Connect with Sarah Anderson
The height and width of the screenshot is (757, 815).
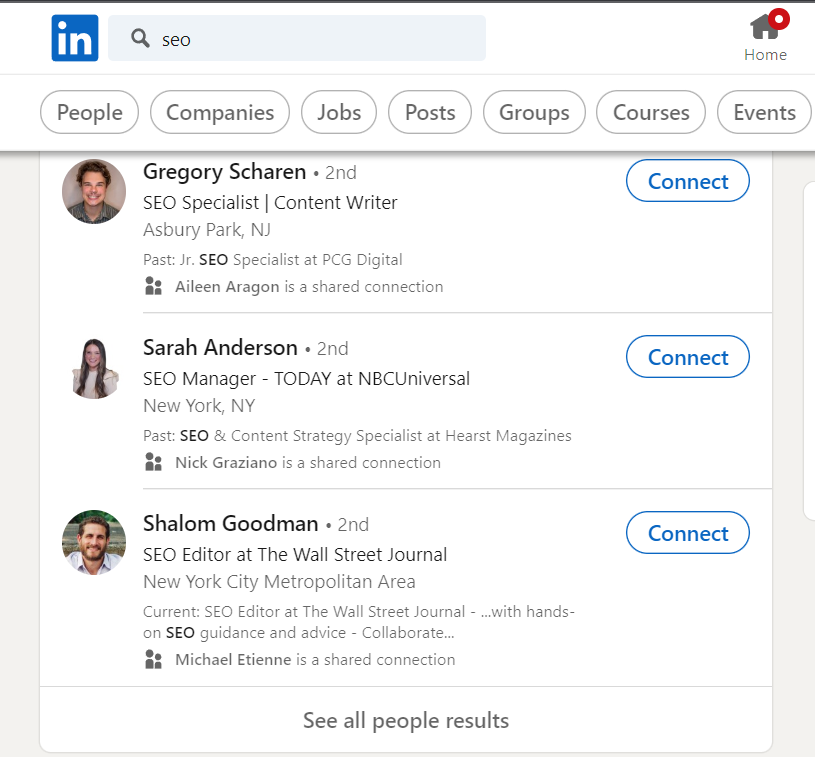click(688, 357)
